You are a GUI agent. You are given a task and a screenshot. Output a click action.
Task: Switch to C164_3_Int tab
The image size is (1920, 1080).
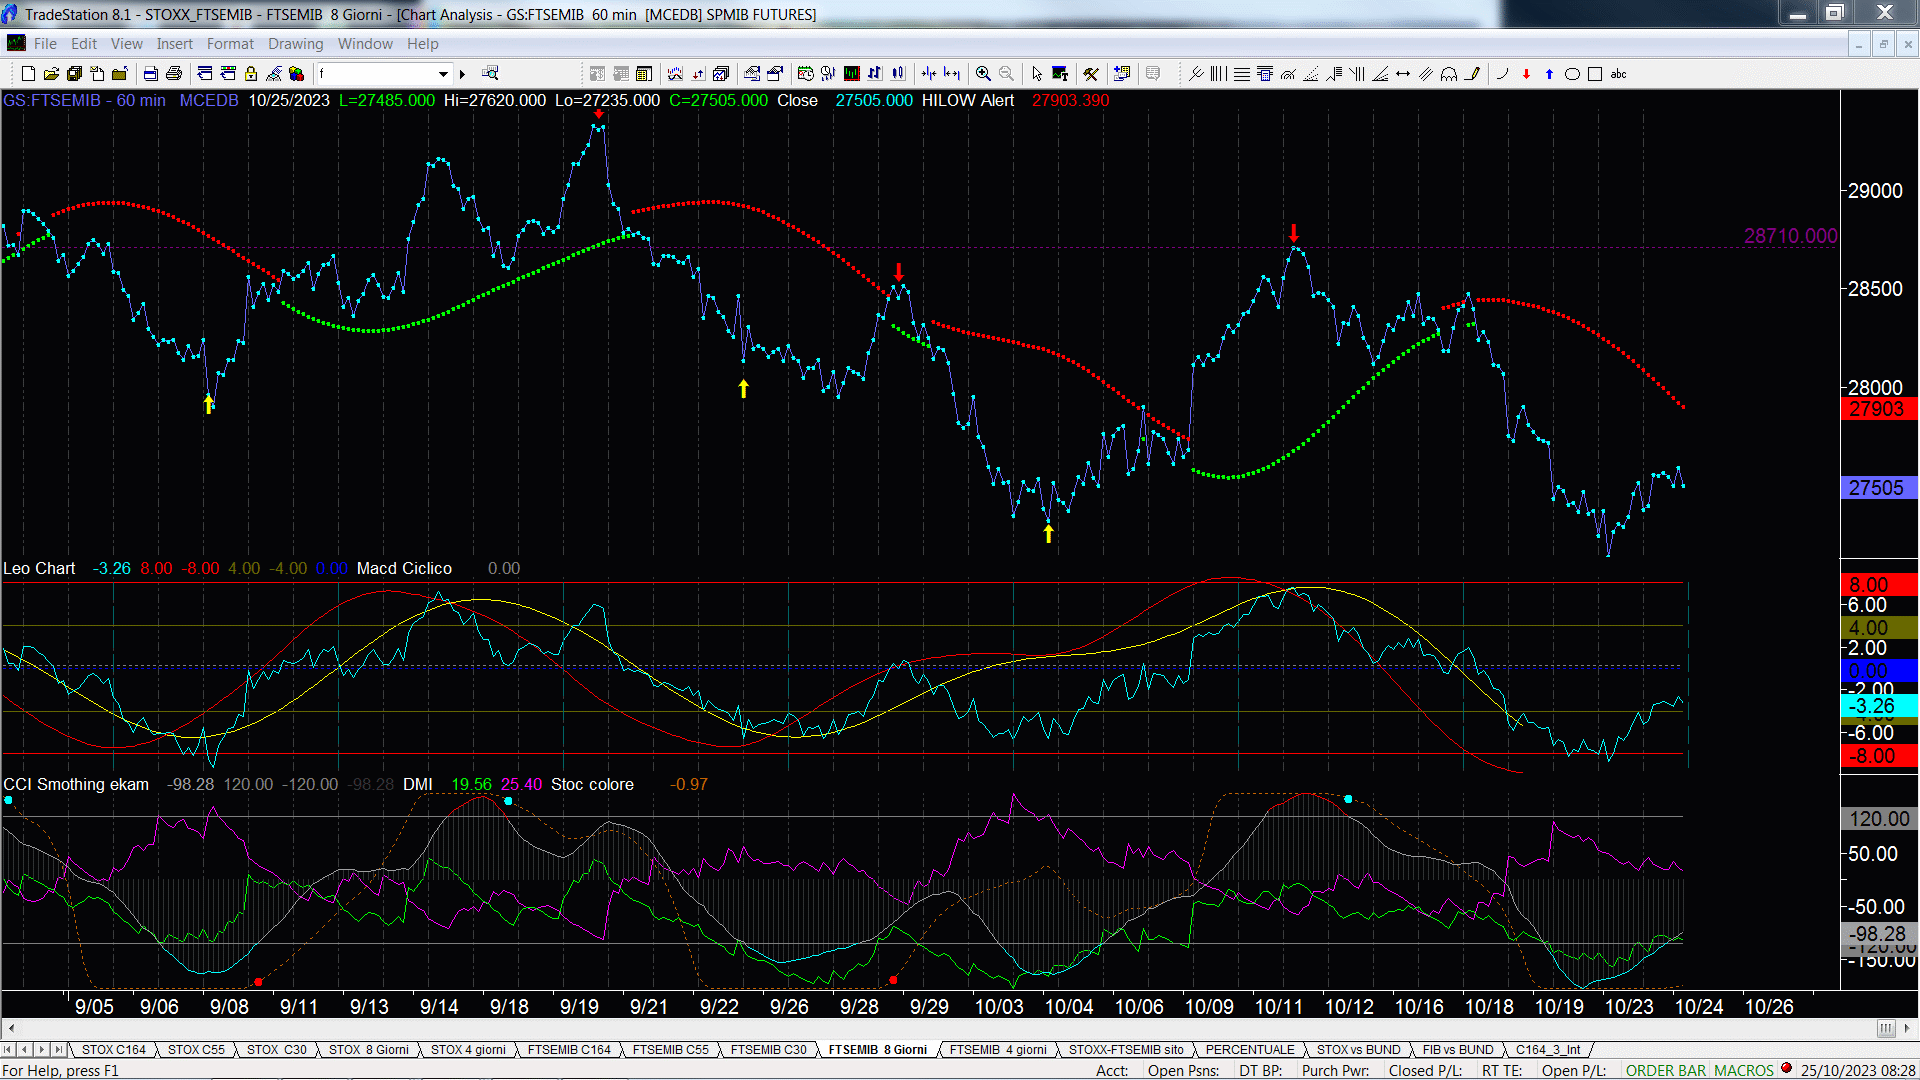[1548, 1049]
